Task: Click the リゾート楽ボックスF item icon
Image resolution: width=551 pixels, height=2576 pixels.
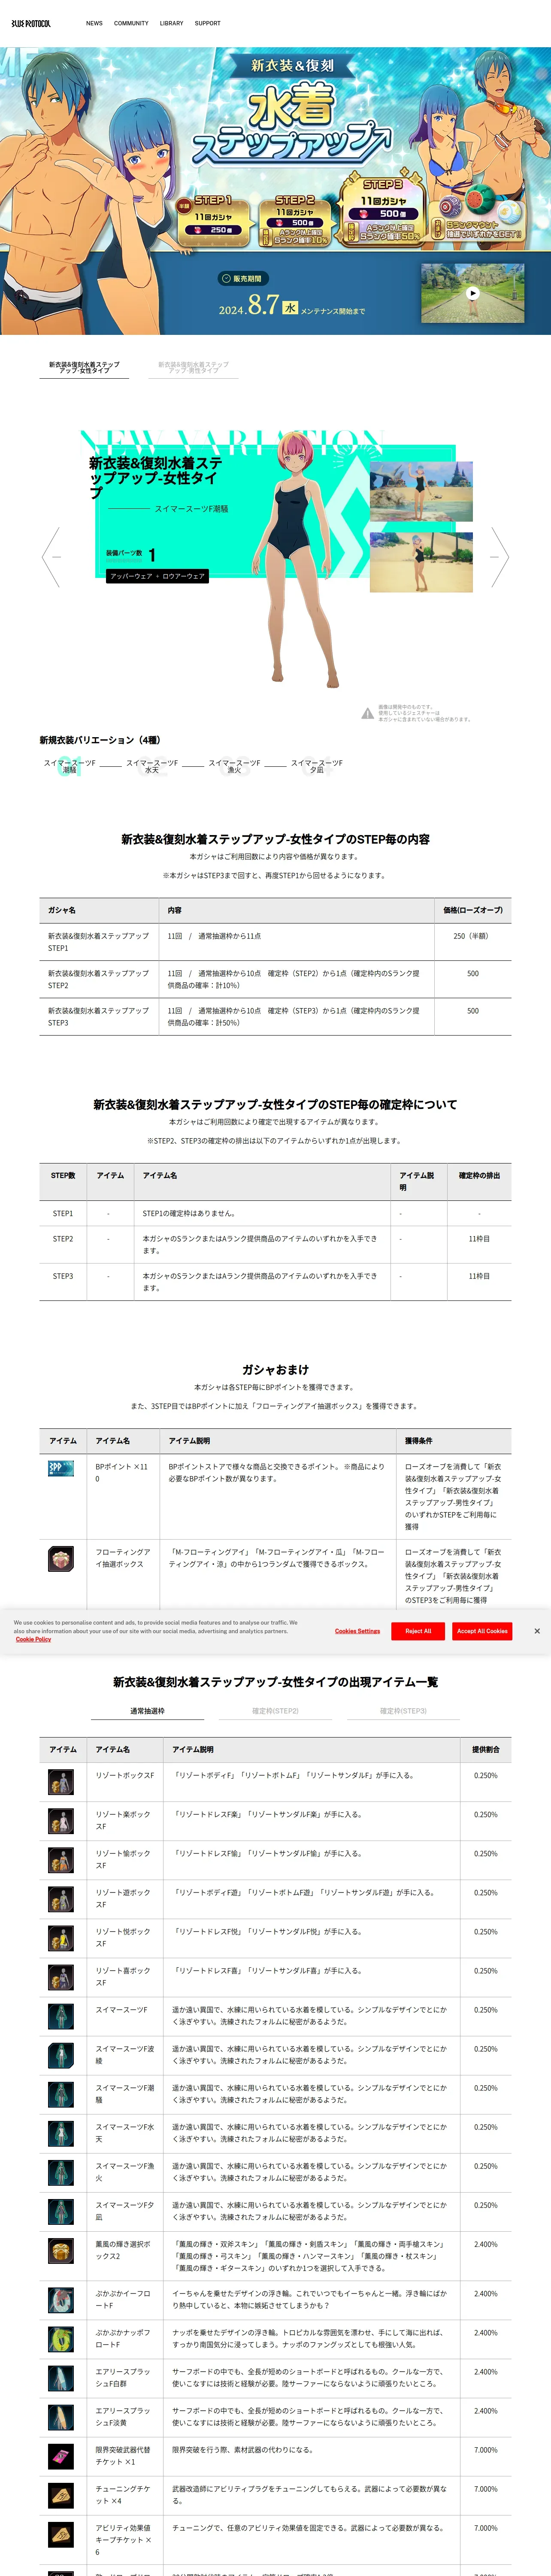Action: click(x=61, y=1821)
